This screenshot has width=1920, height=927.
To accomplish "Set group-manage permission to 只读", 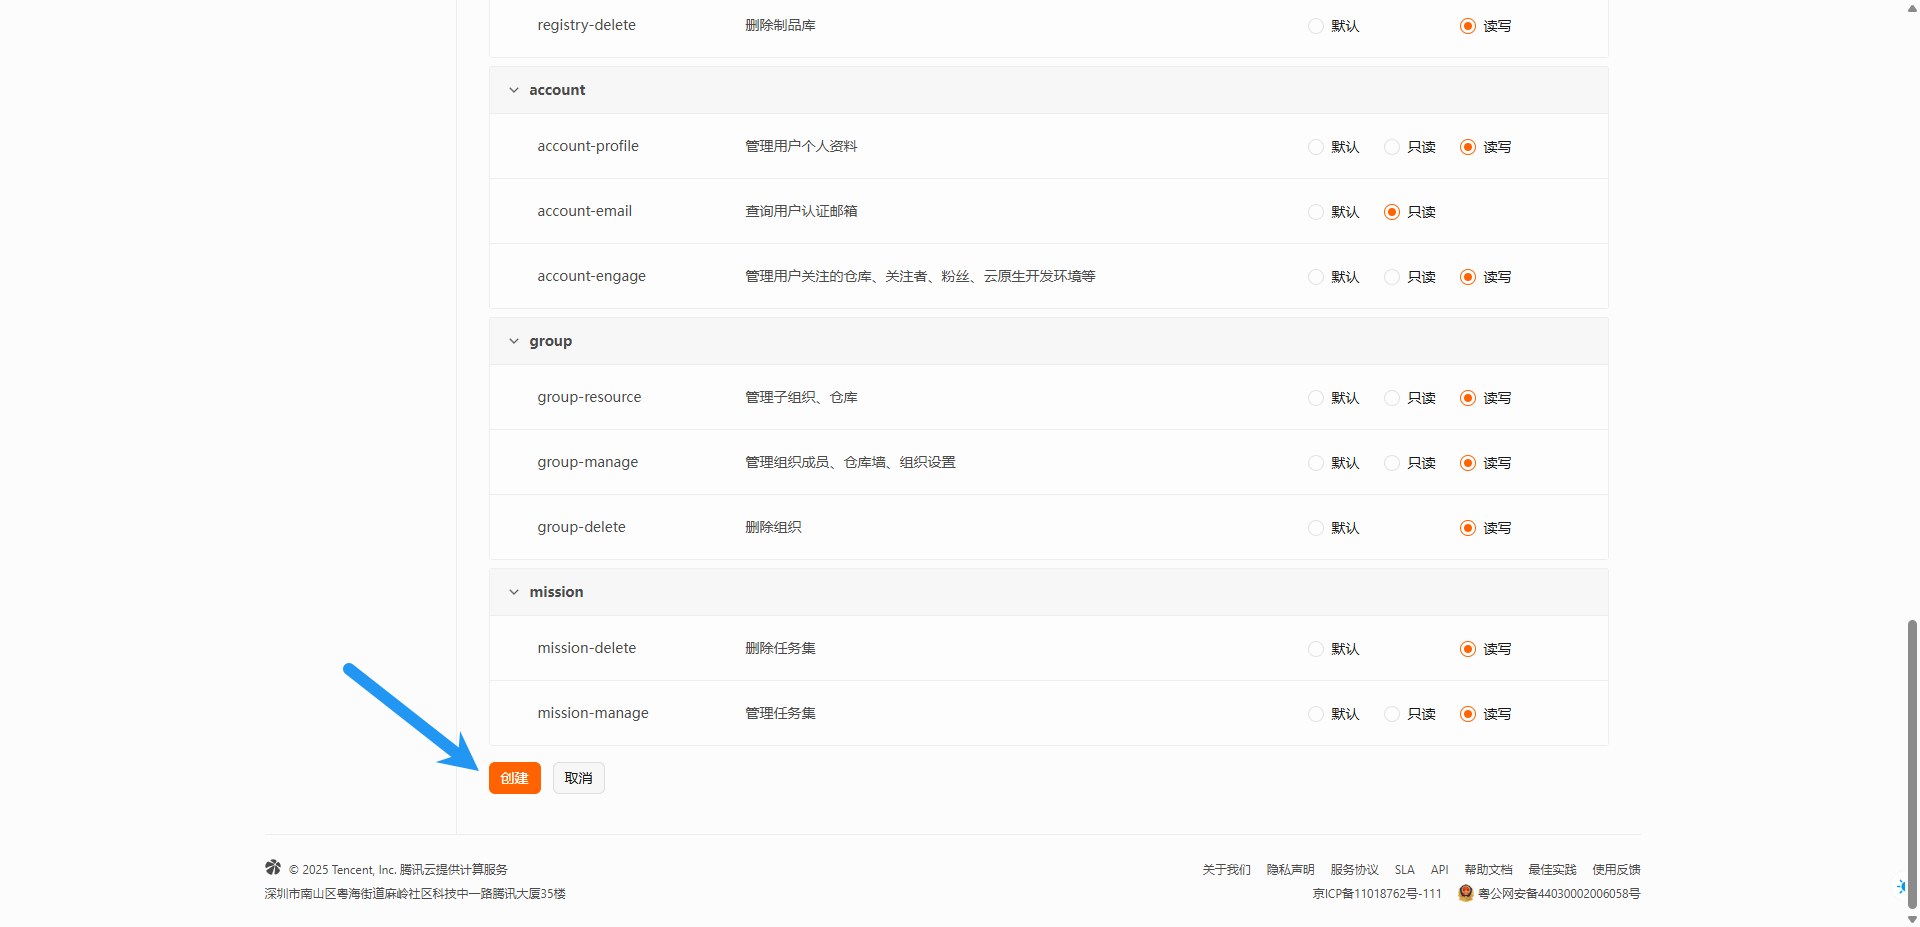I will click(x=1392, y=463).
